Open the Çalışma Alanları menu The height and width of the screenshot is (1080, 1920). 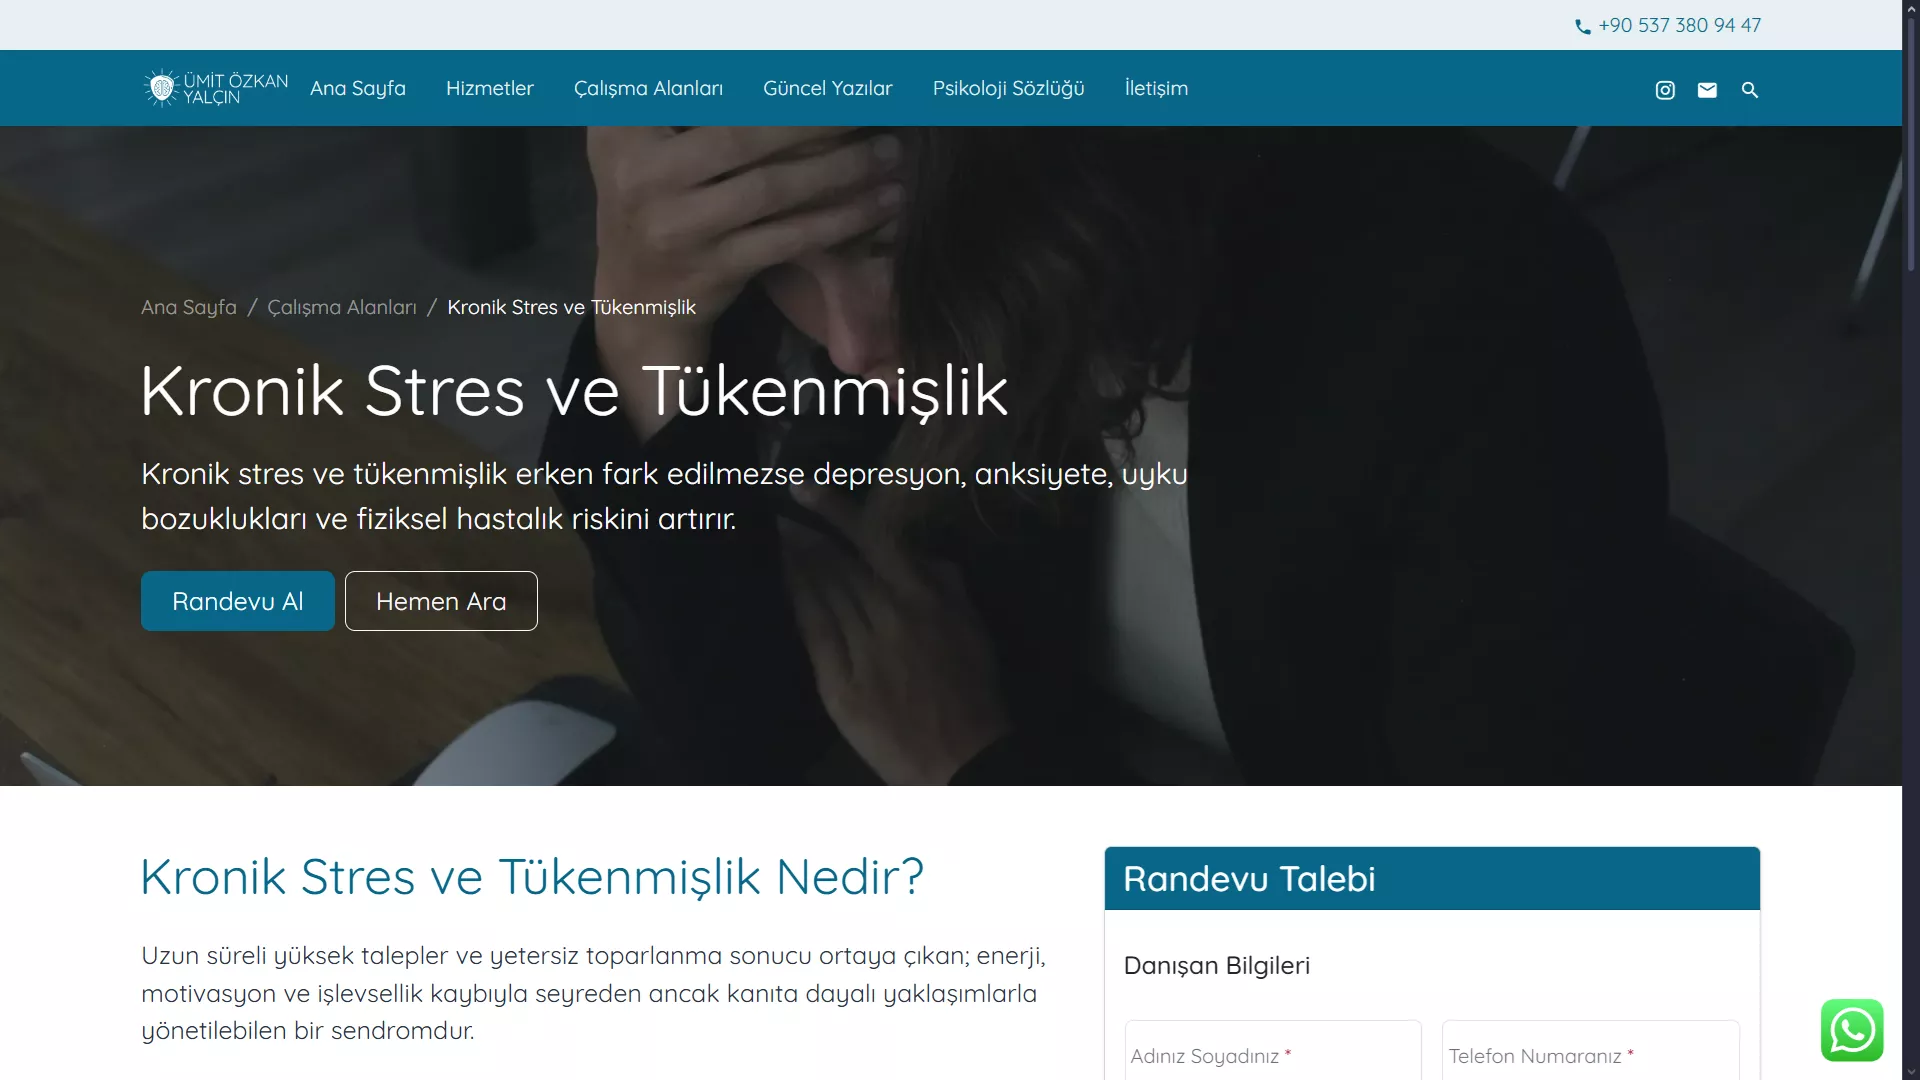(x=648, y=88)
